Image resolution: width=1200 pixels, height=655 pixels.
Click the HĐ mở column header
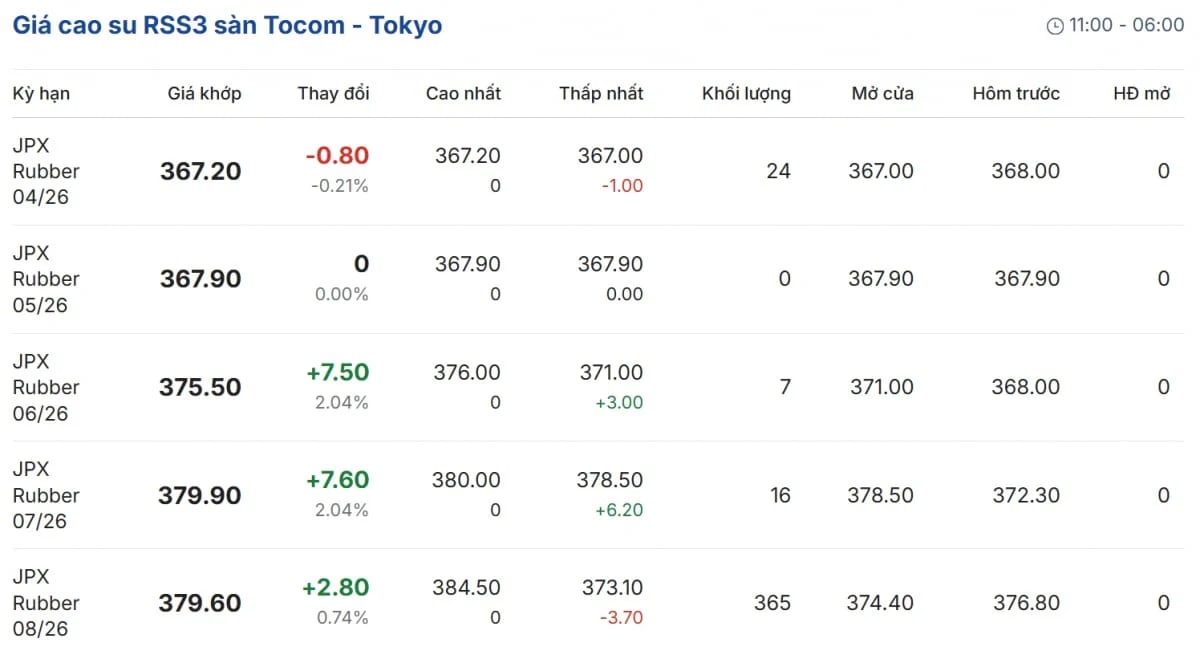(1141, 94)
